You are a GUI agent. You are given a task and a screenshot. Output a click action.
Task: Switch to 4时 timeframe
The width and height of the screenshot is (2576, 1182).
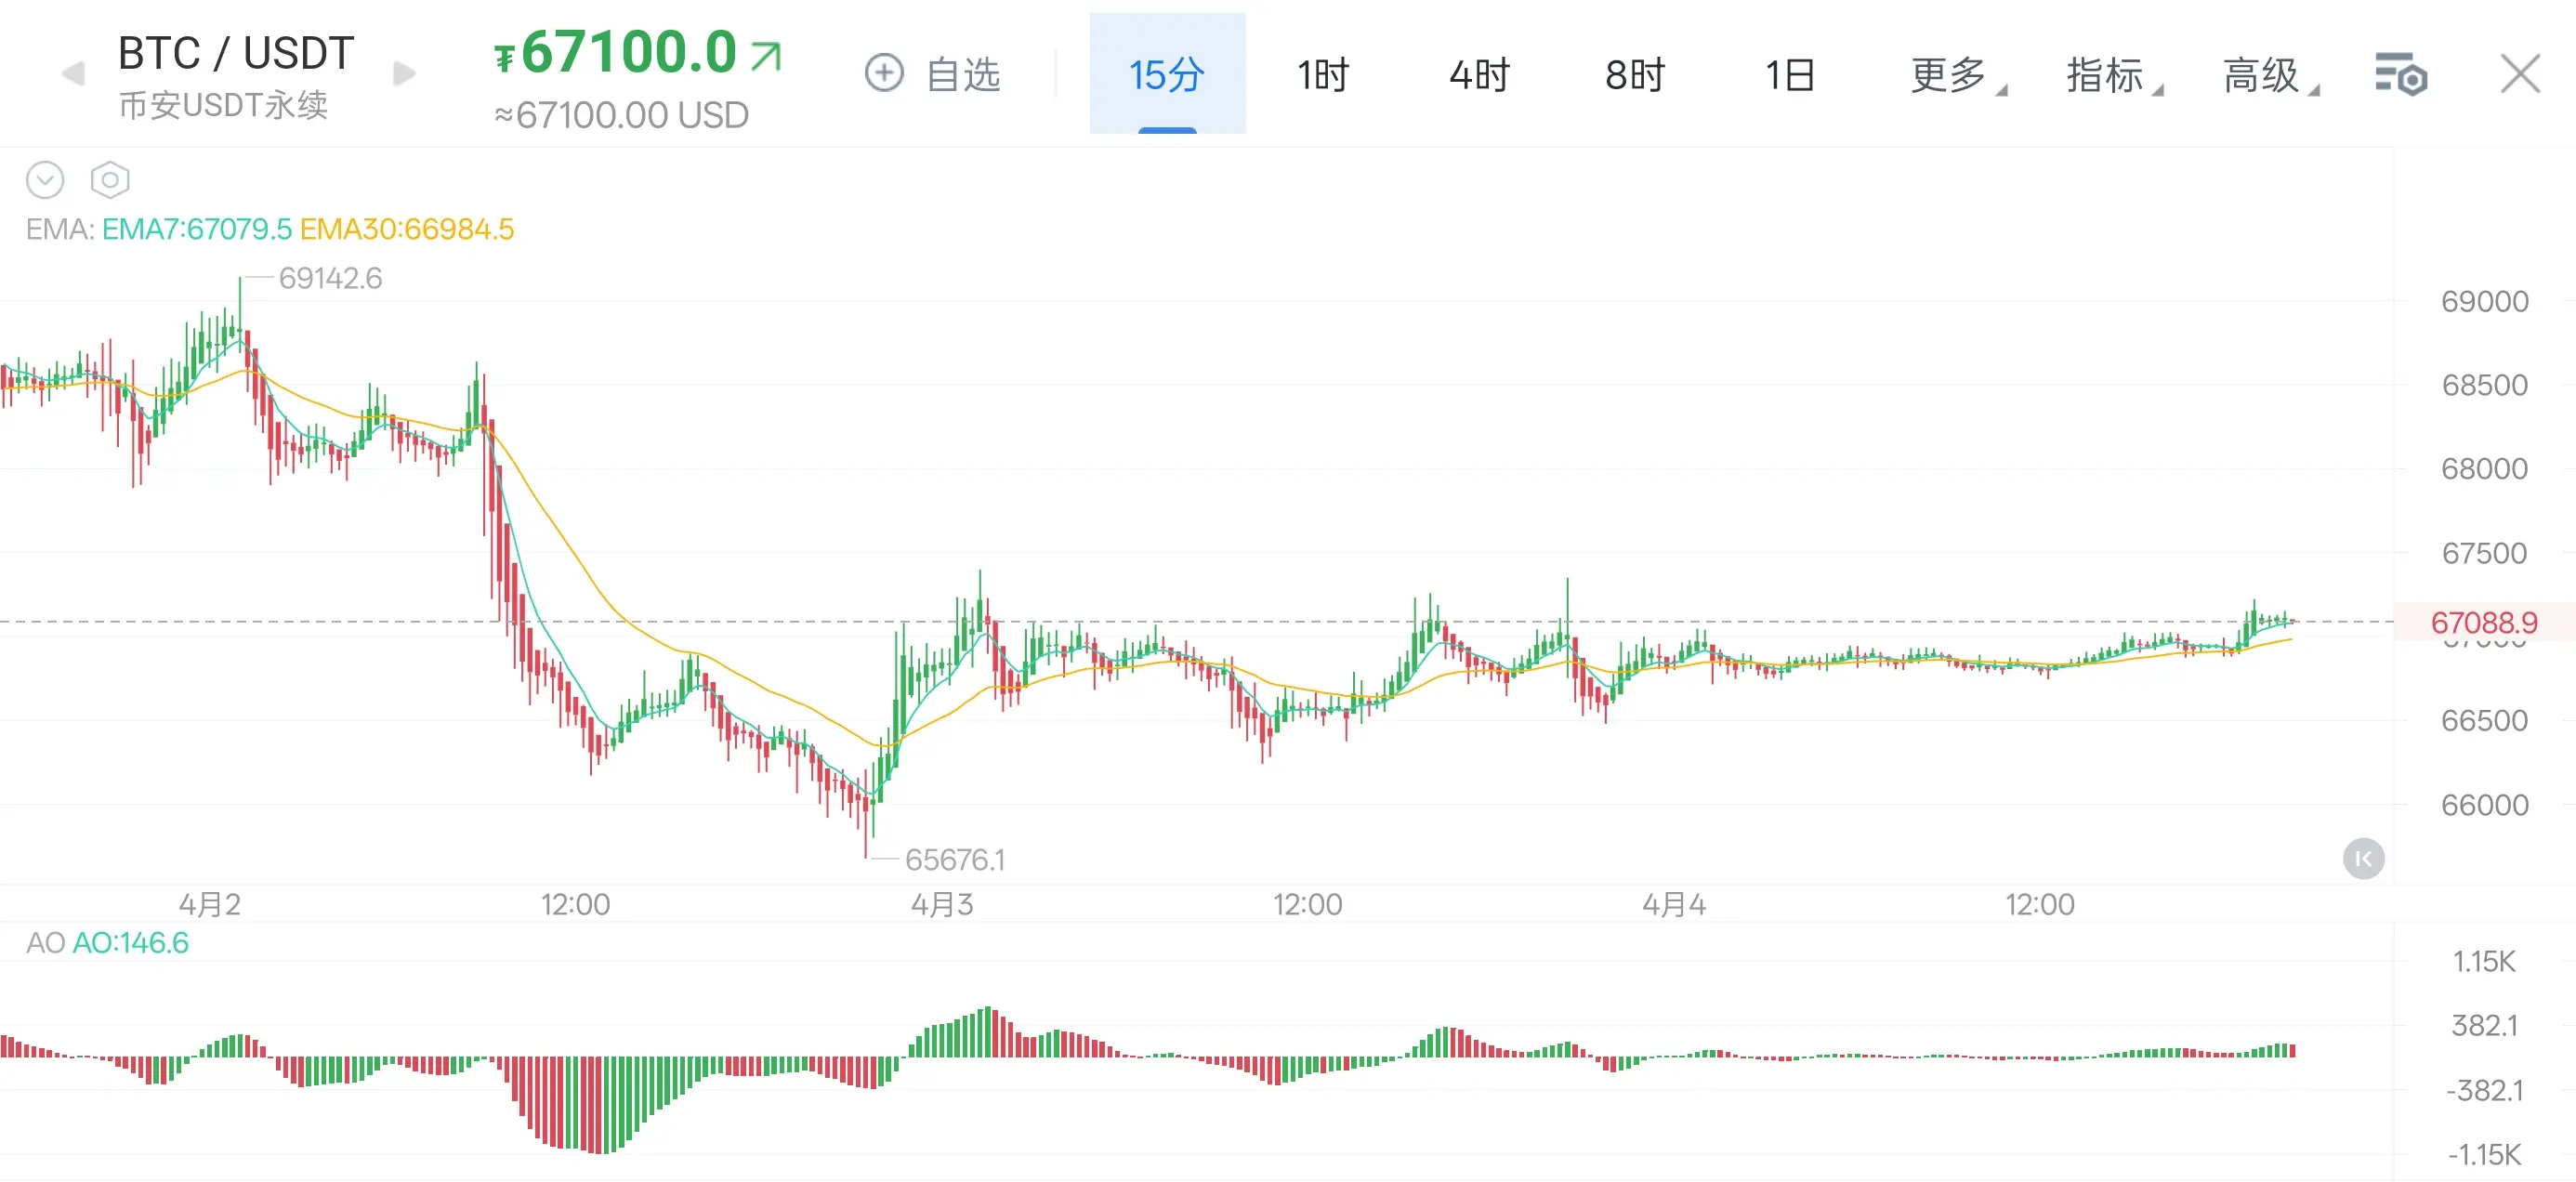point(1479,75)
